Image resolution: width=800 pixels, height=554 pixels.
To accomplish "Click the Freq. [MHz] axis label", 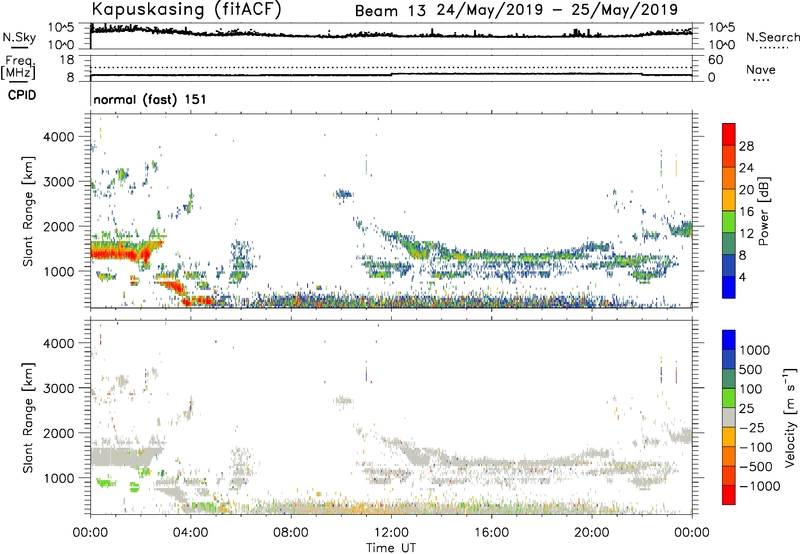I will tap(19, 68).
